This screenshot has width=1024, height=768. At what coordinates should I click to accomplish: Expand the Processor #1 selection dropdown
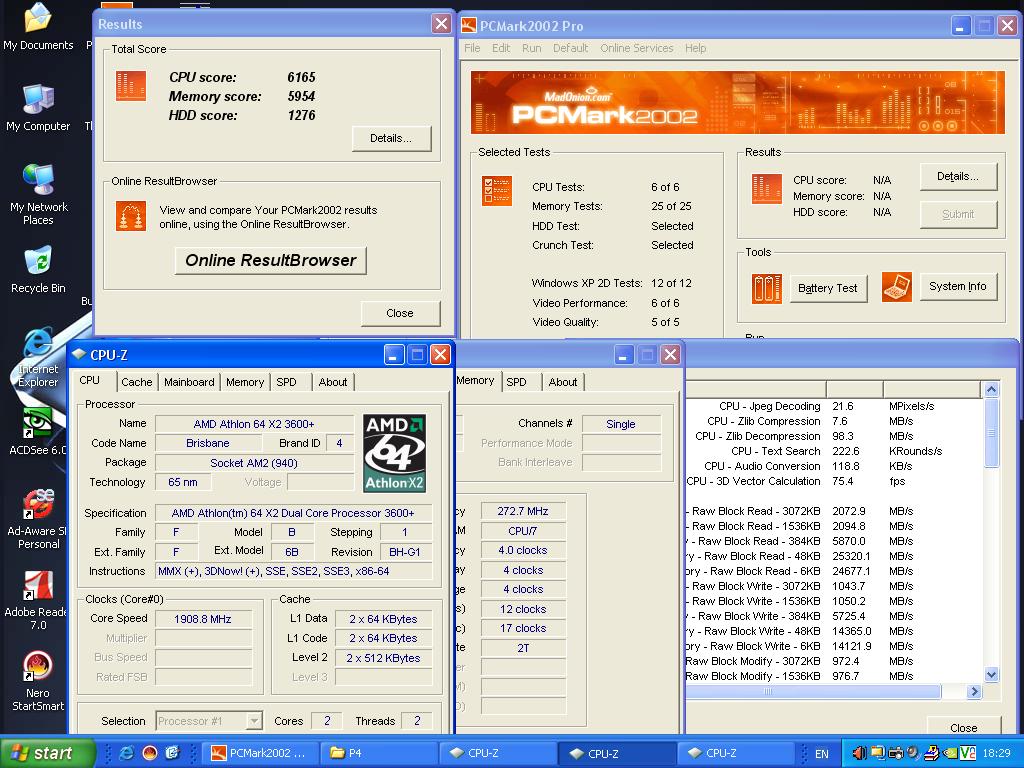[255, 721]
